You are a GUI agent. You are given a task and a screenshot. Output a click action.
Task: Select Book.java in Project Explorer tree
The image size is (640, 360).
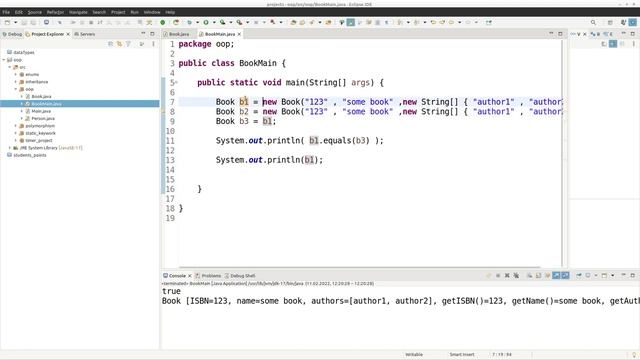pyautogui.click(x=41, y=97)
